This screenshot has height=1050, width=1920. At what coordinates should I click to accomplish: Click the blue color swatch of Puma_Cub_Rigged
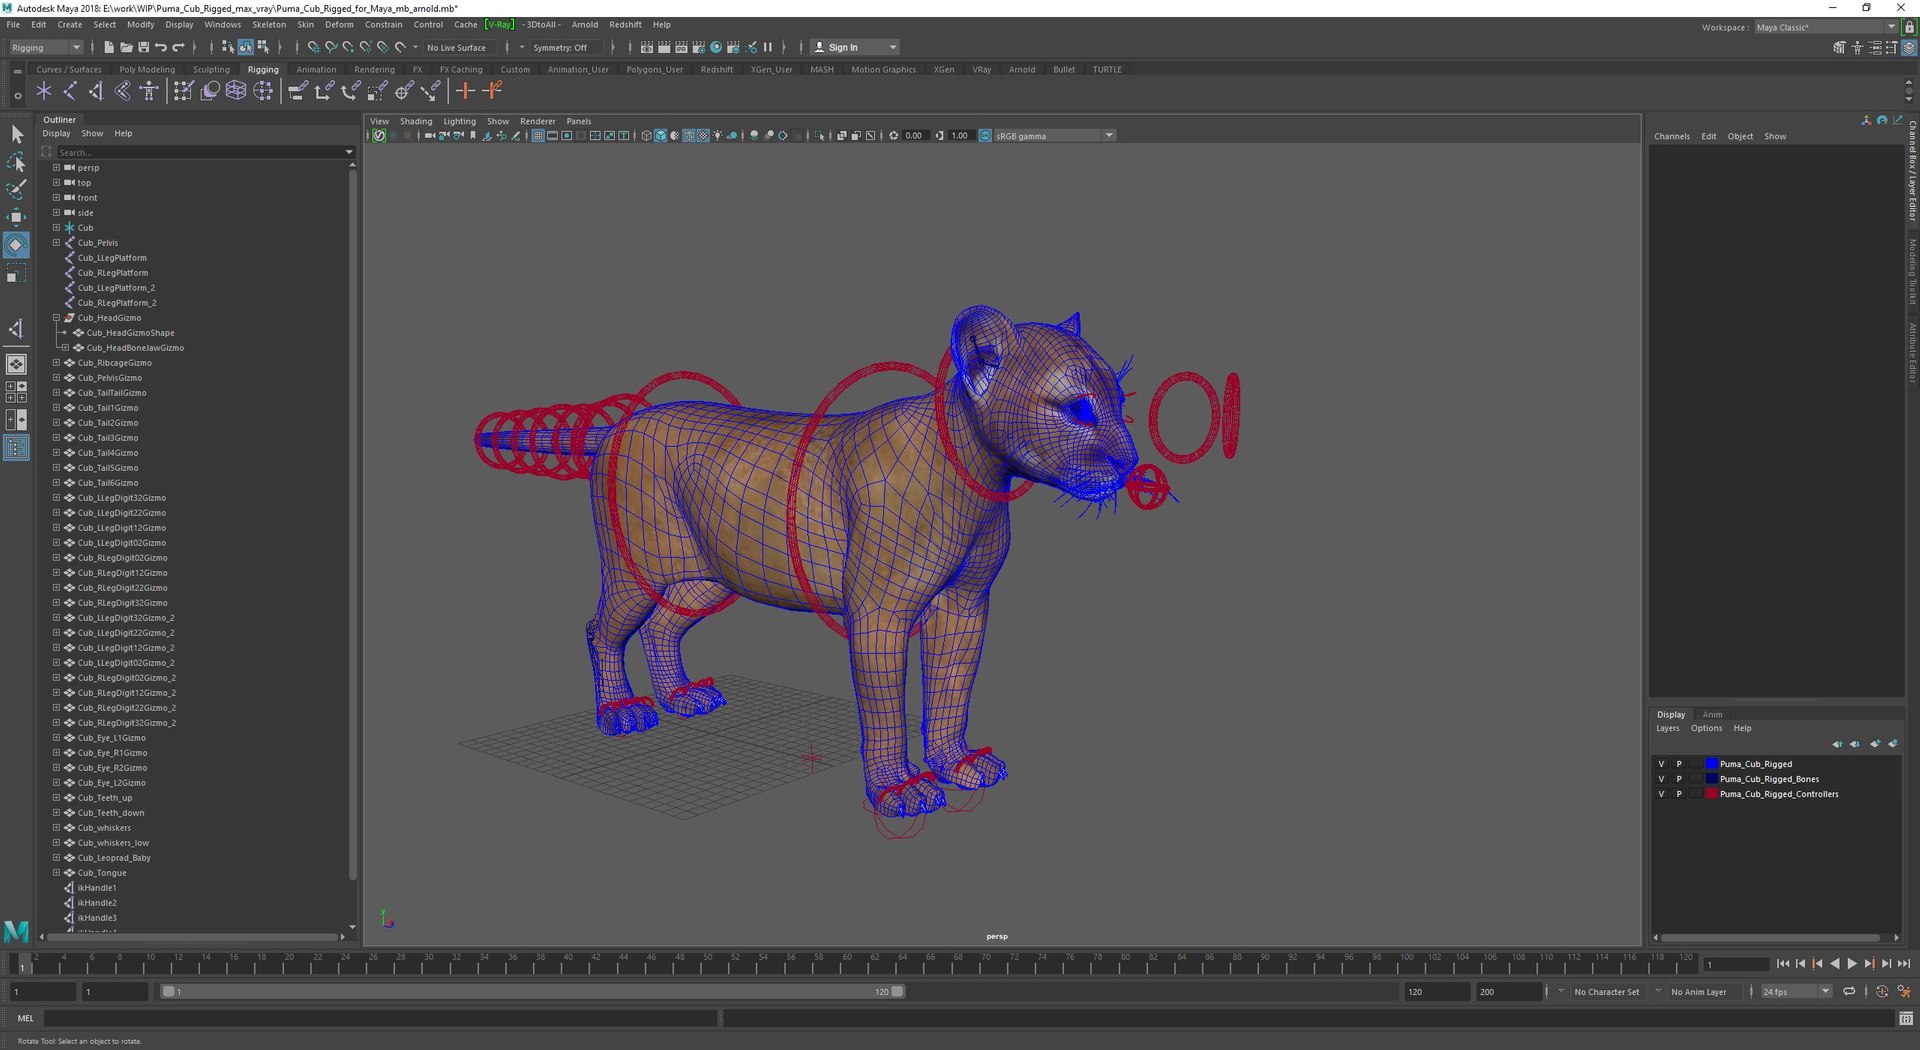pos(1711,764)
